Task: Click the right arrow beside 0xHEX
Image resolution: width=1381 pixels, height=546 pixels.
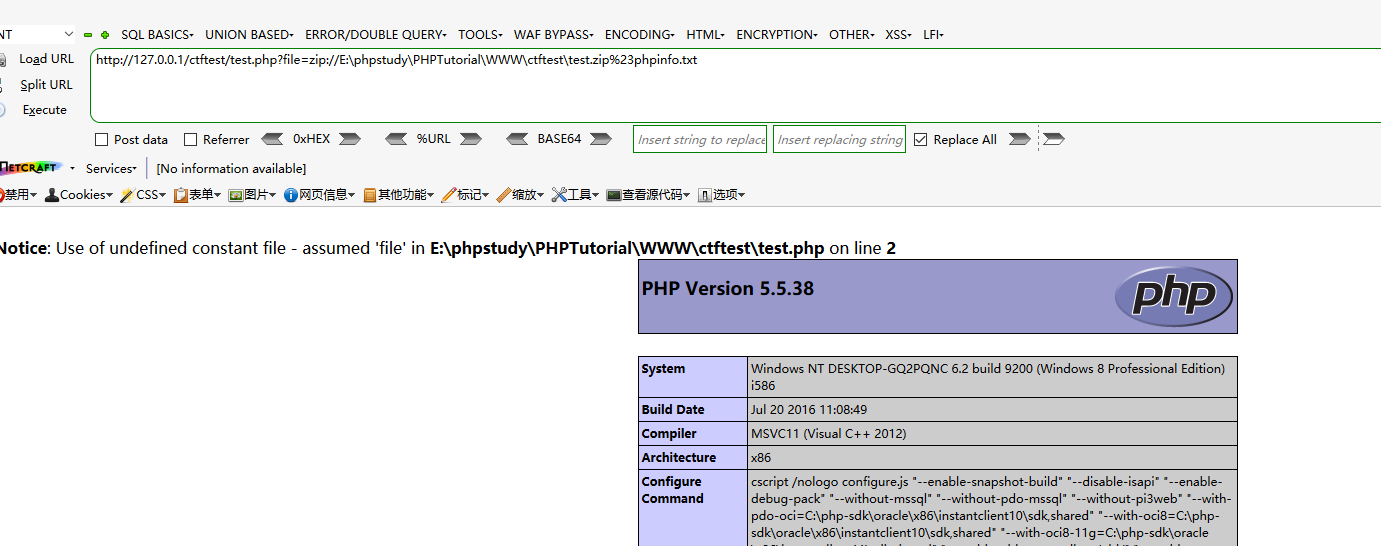Action: (351, 139)
